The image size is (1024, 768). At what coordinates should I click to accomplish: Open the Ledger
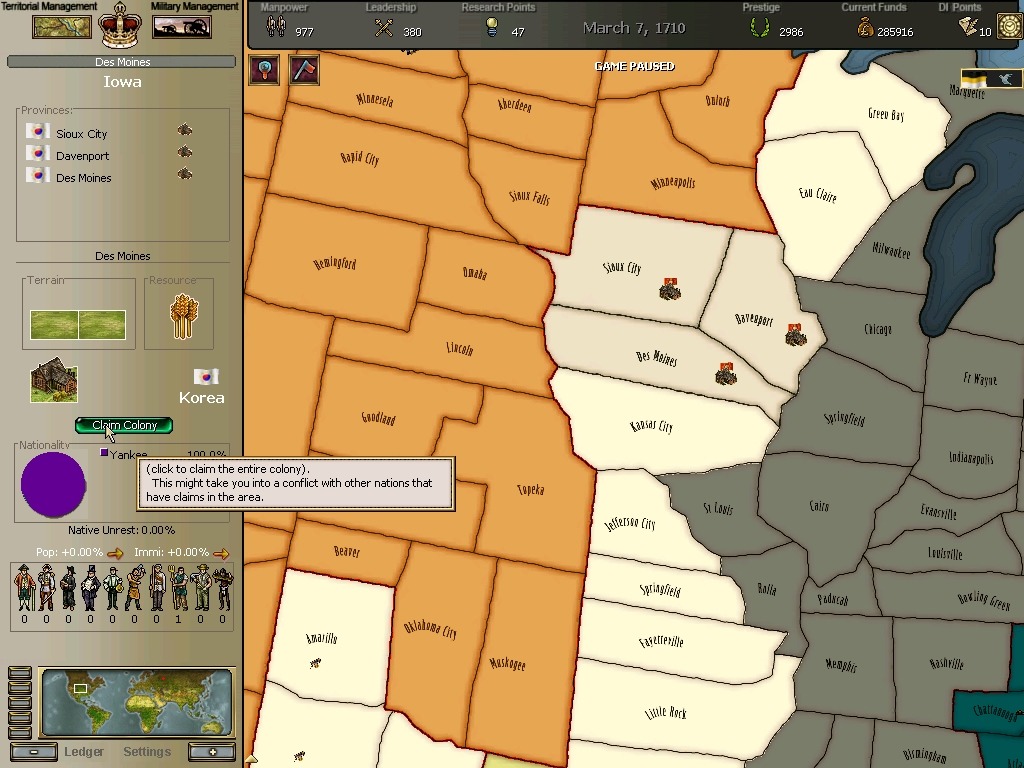click(84, 752)
